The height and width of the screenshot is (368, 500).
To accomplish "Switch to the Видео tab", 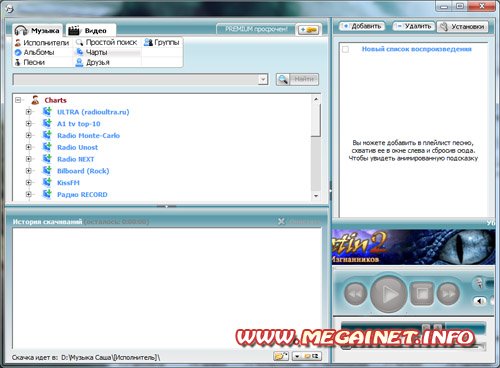I will pos(91,30).
